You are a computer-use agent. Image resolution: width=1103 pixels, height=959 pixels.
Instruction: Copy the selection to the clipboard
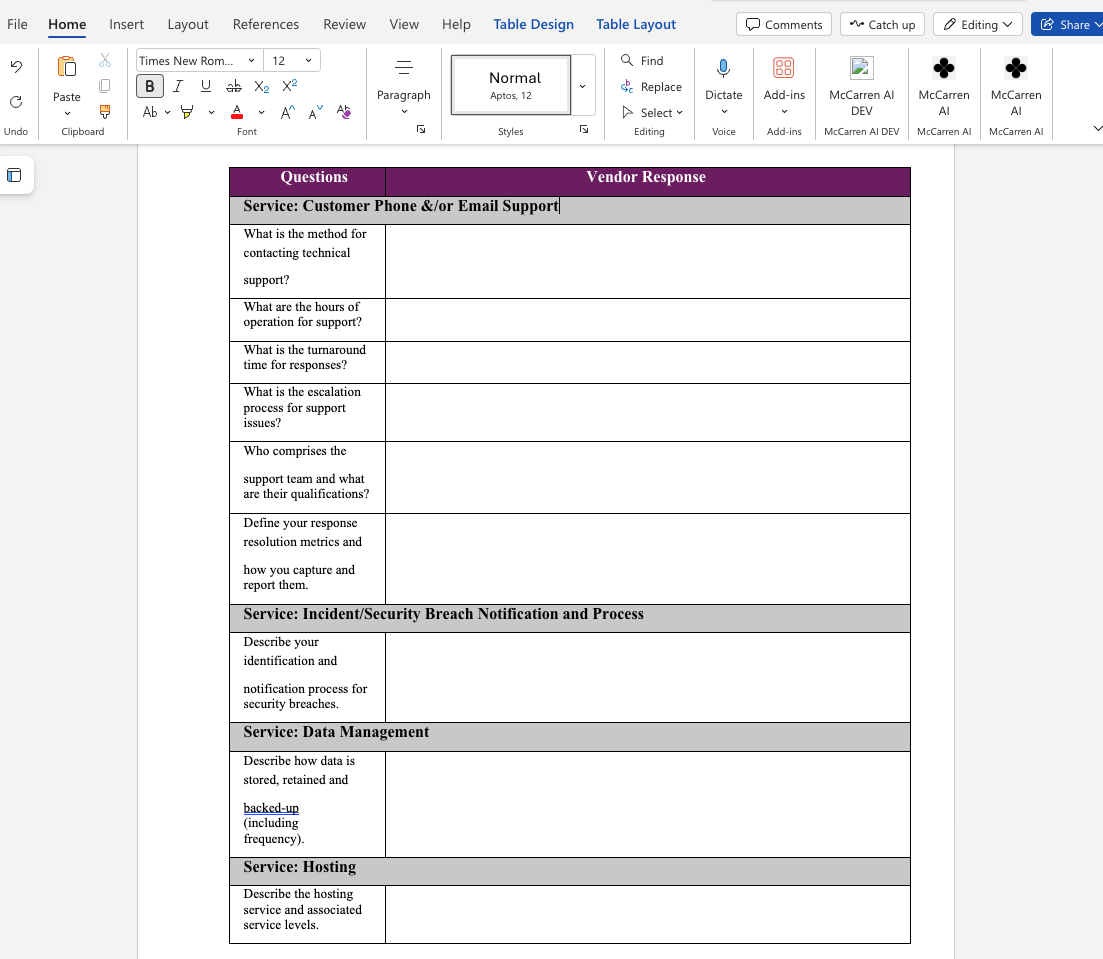pos(105,86)
